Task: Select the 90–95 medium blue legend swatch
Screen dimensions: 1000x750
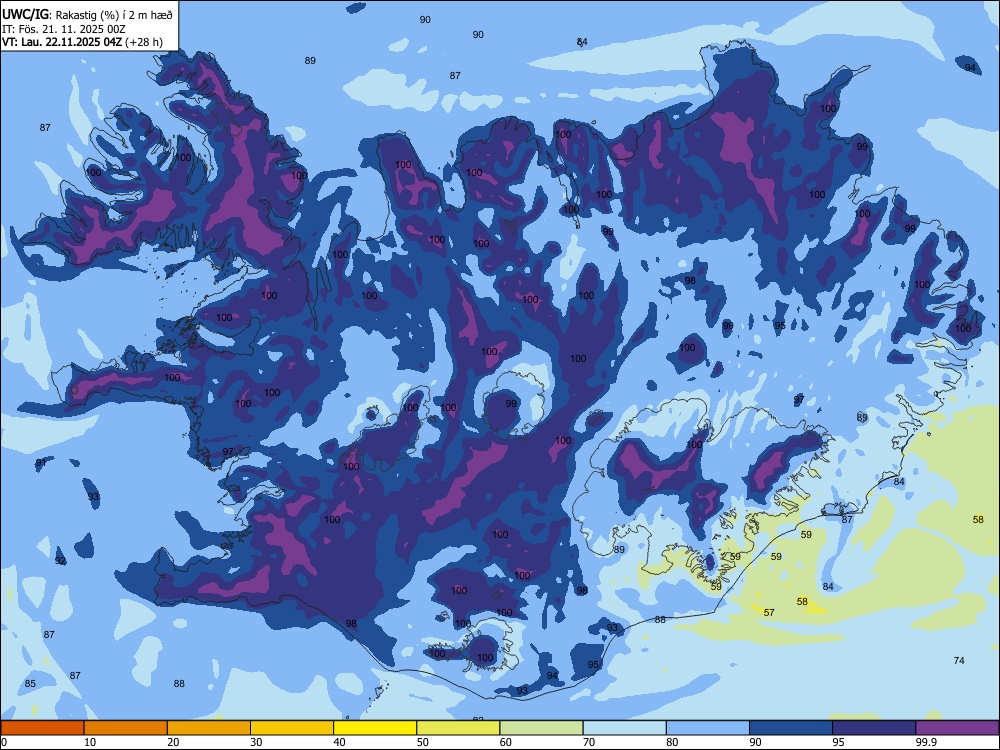Action: tap(791, 728)
